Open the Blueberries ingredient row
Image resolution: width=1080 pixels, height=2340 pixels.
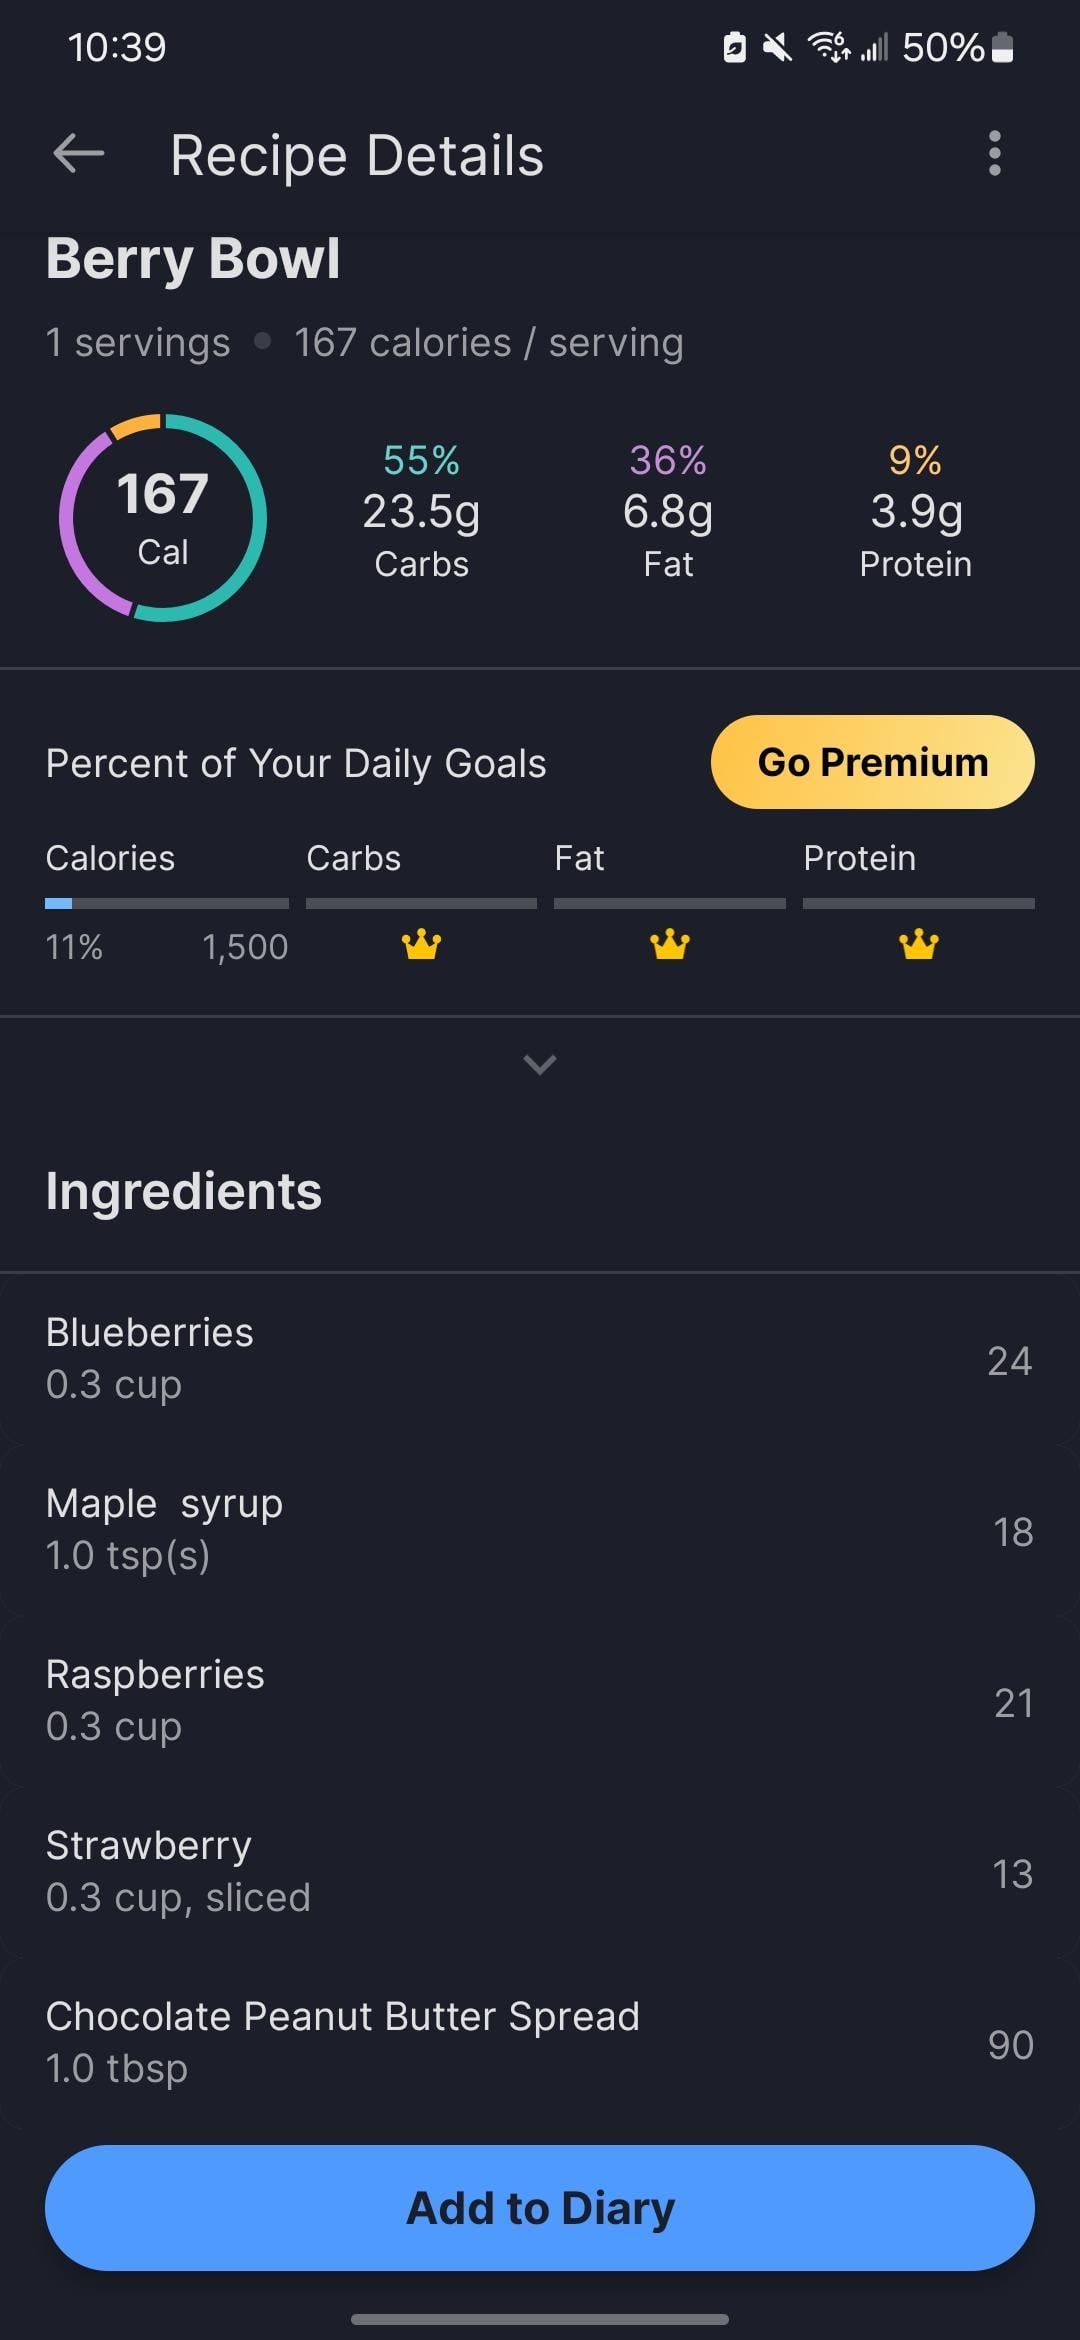click(x=540, y=1358)
